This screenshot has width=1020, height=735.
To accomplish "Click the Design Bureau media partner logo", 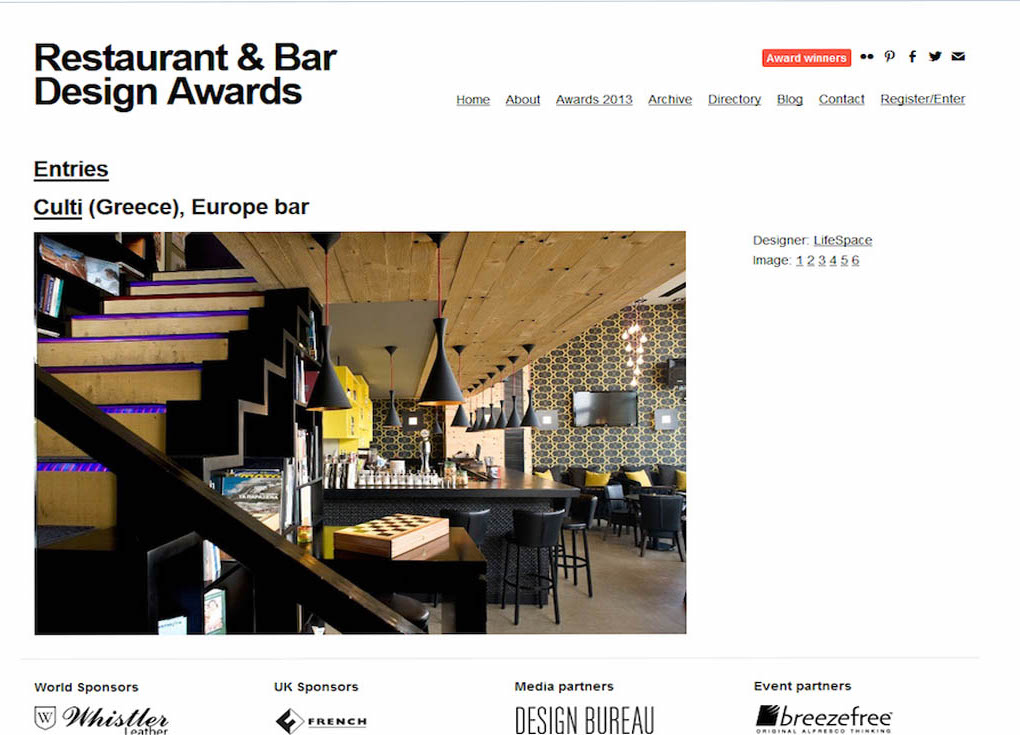I will [x=584, y=720].
